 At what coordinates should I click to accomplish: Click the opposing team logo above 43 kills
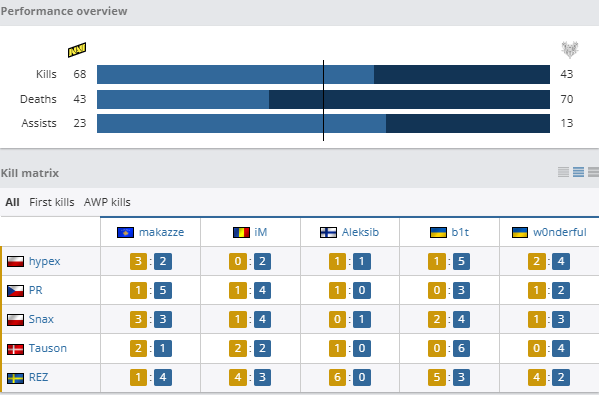tap(570, 50)
